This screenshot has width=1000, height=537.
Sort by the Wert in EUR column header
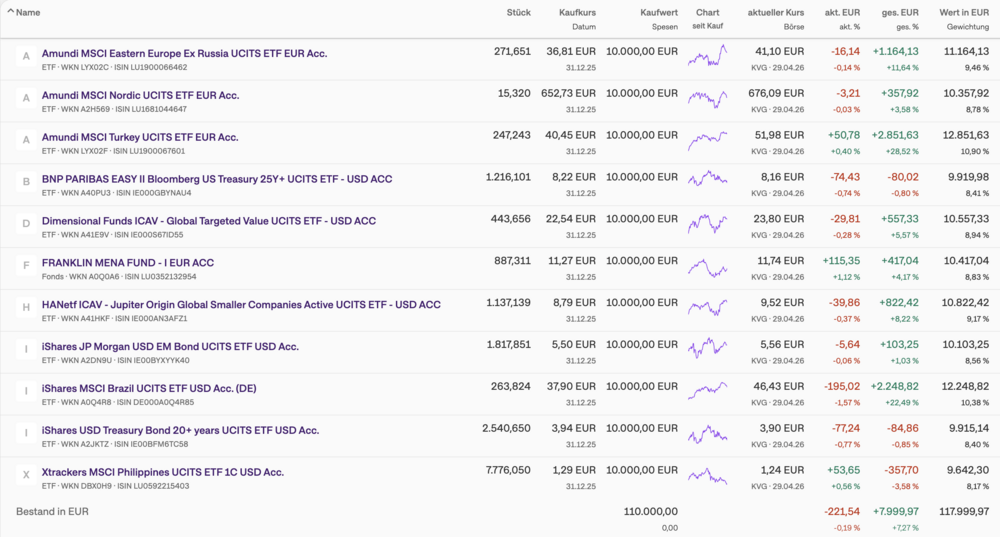click(964, 12)
